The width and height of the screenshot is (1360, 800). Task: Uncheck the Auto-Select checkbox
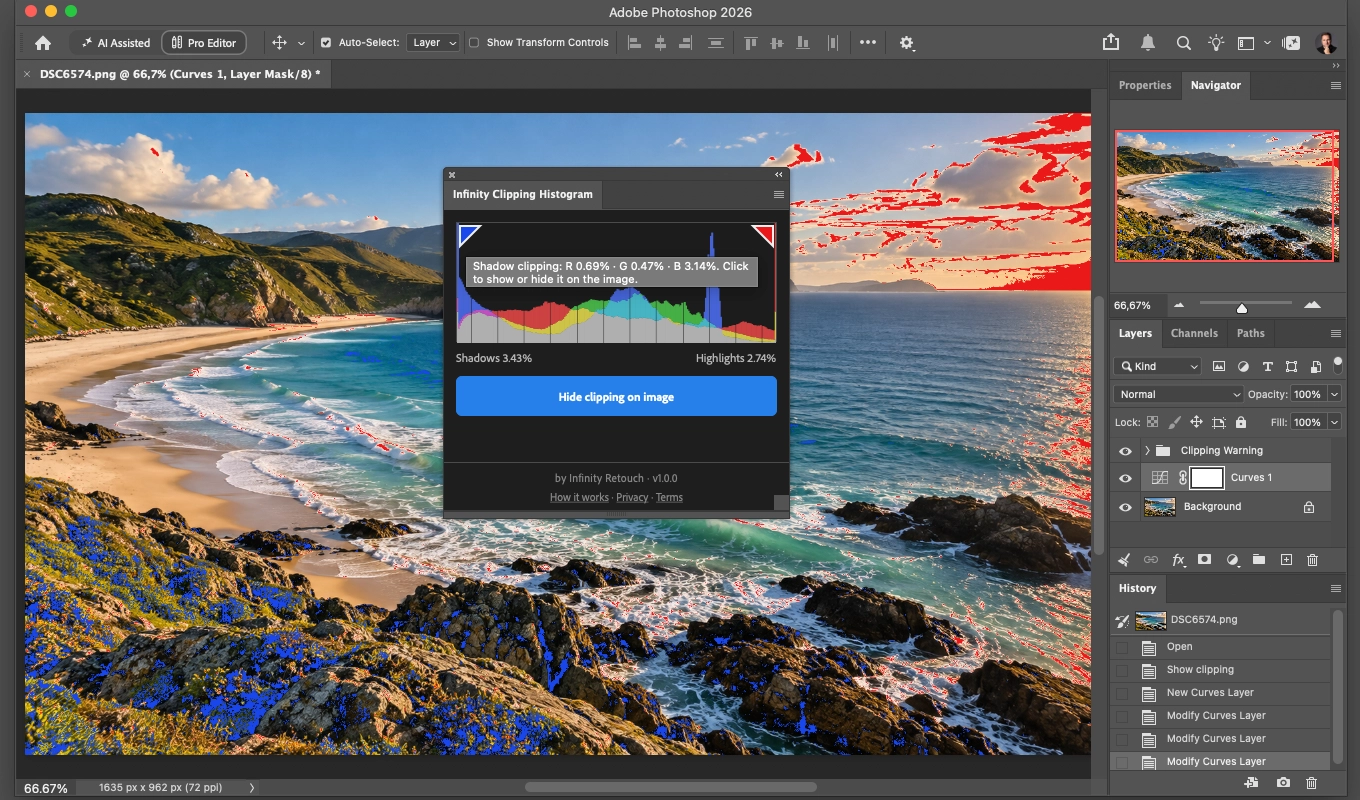tap(326, 43)
